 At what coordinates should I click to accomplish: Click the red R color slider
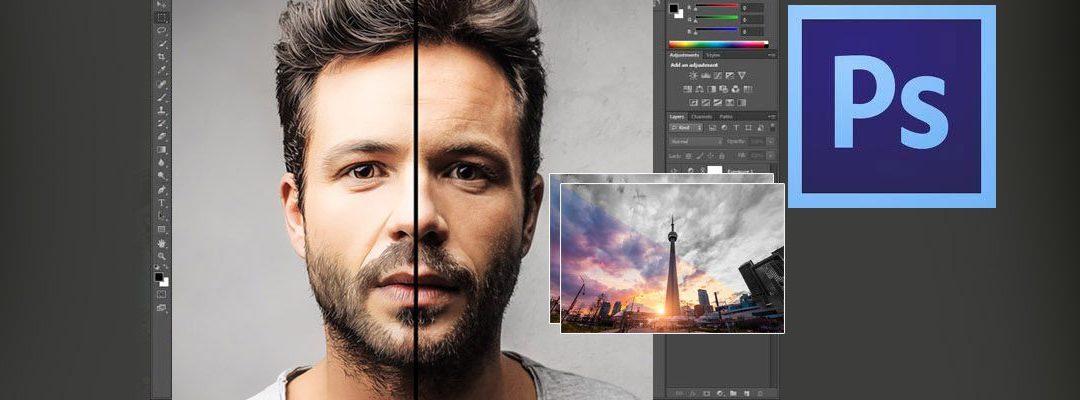tap(715, 5)
